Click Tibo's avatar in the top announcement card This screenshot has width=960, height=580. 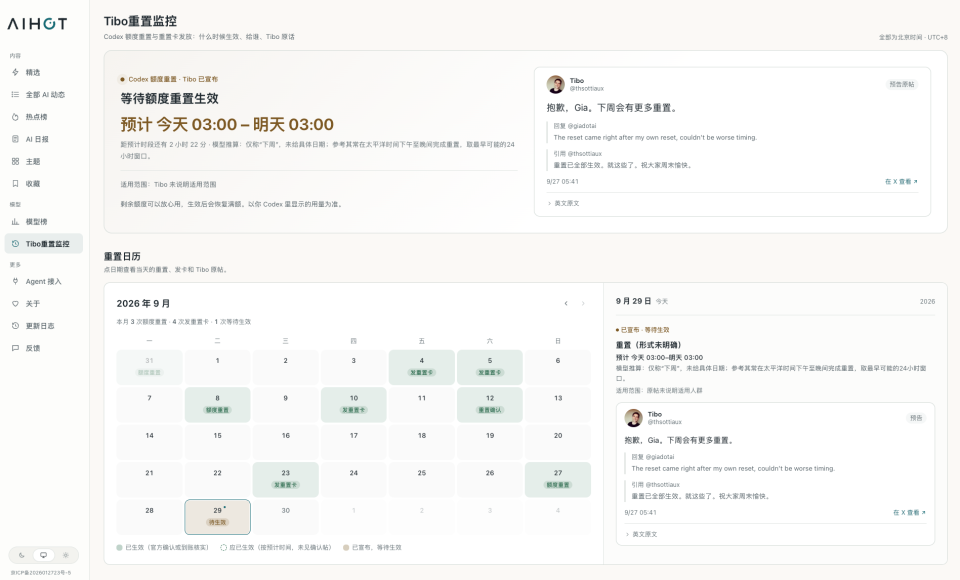tap(556, 85)
